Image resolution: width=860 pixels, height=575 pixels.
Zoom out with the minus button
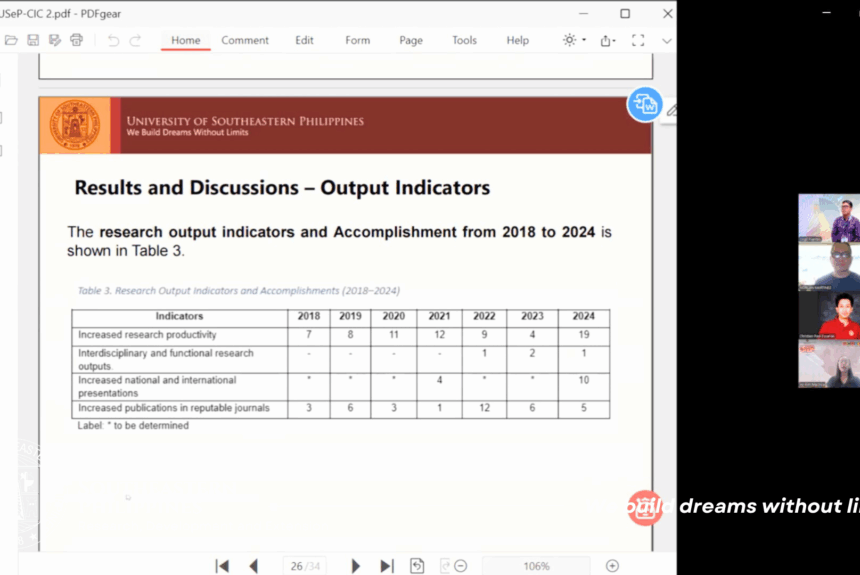tap(461, 566)
